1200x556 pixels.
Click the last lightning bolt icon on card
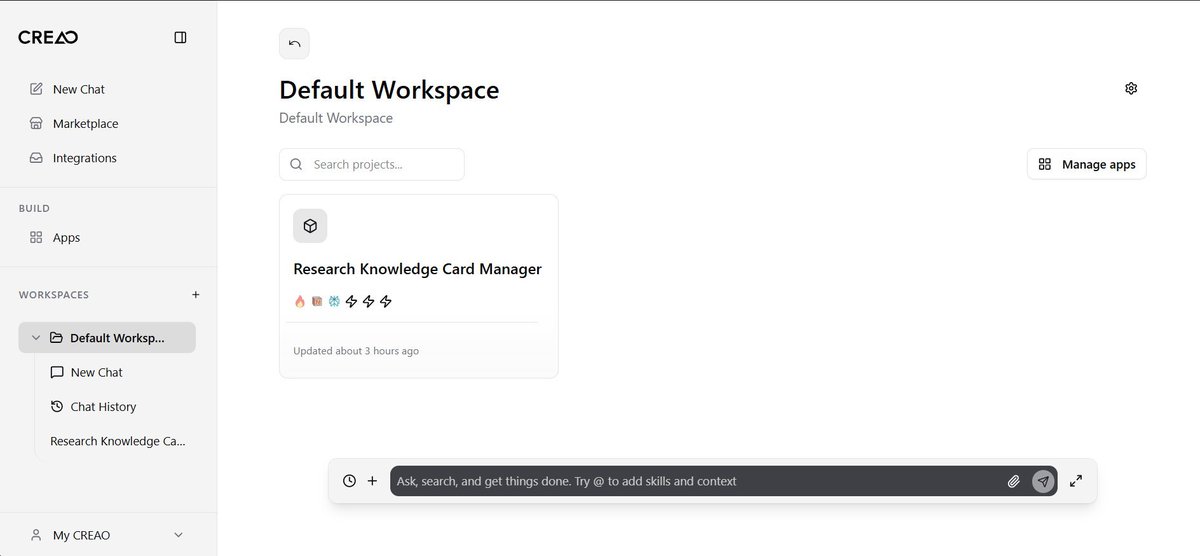[x=386, y=301]
